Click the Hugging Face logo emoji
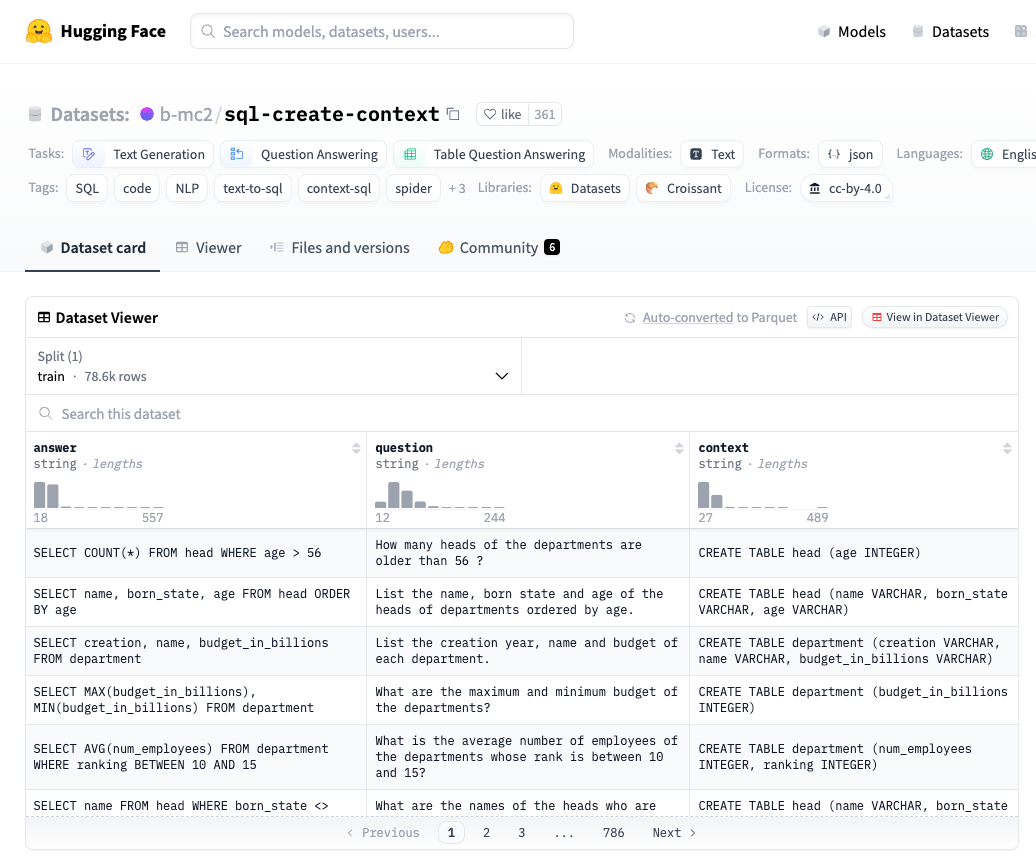The width and height of the screenshot is (1036, 859). tap(39, 31)
